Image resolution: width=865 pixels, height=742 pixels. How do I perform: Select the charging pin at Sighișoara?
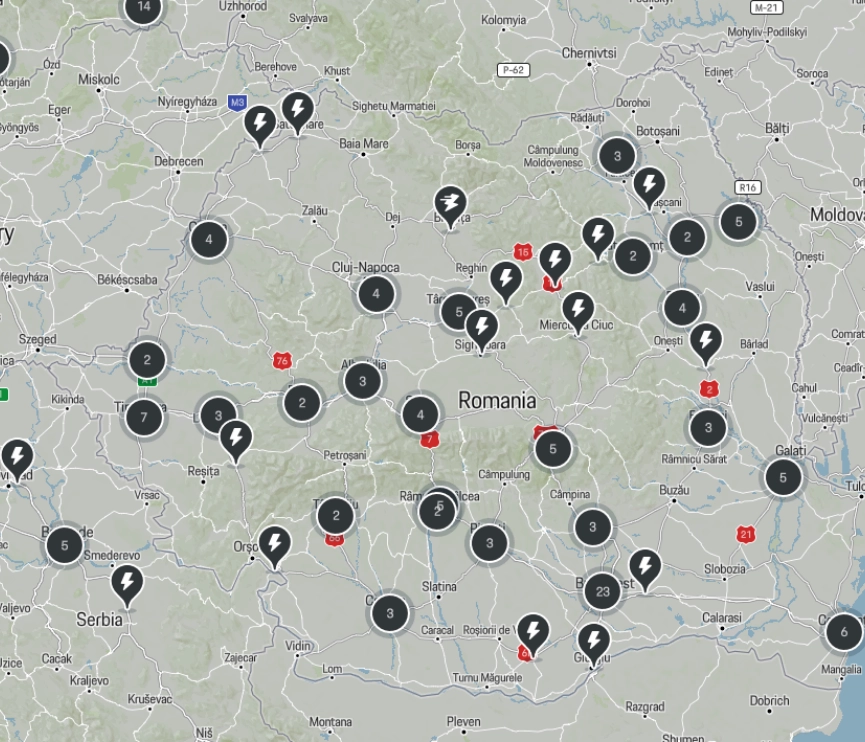482,328
